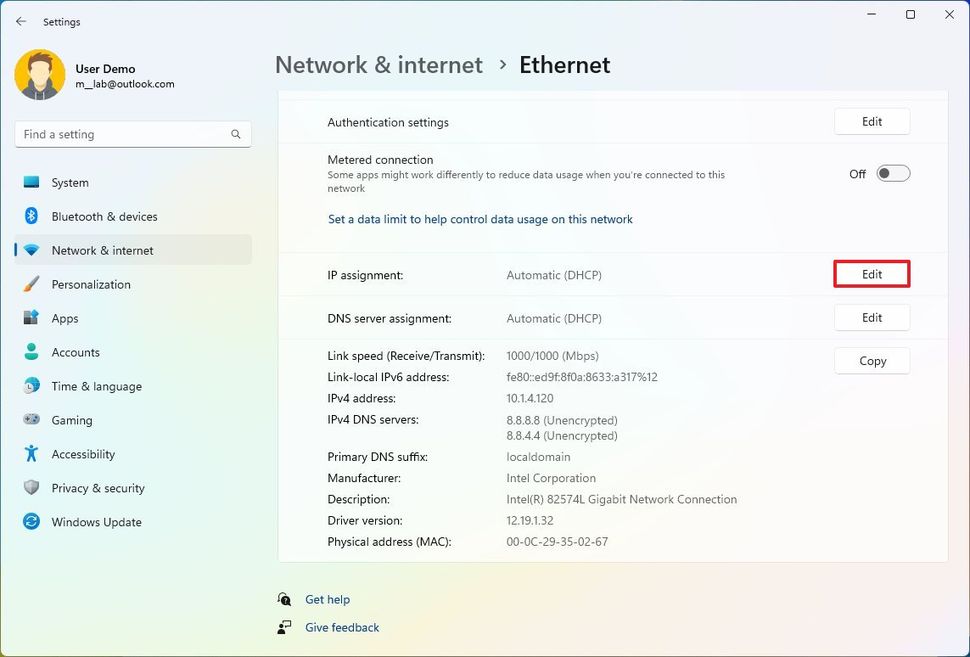Copy the network details

point(871,360)
